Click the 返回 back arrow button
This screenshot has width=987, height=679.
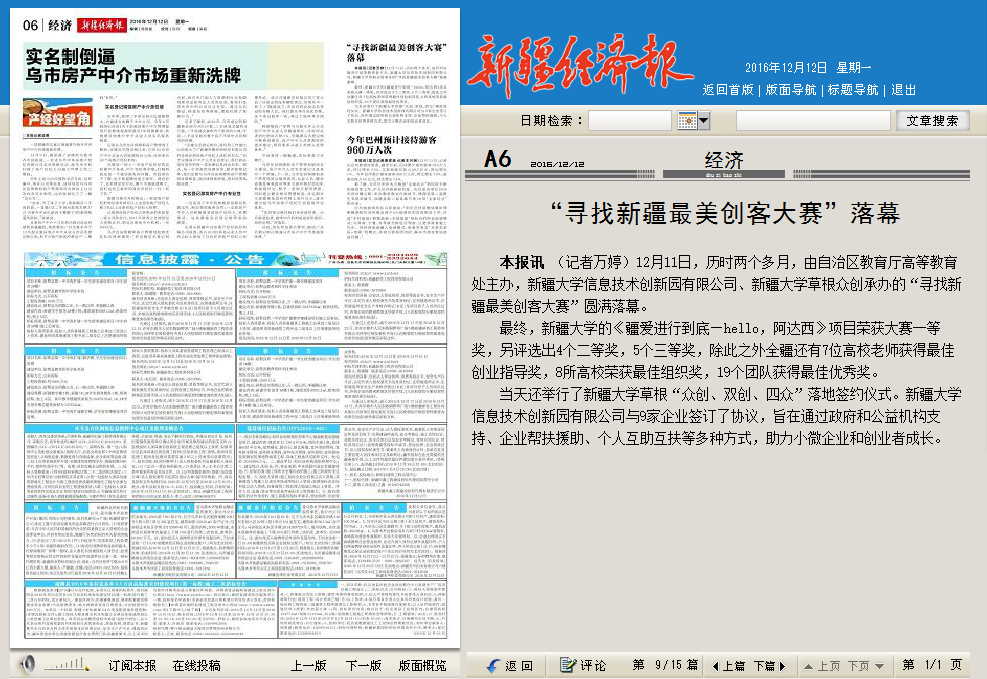tap(510, 665)
